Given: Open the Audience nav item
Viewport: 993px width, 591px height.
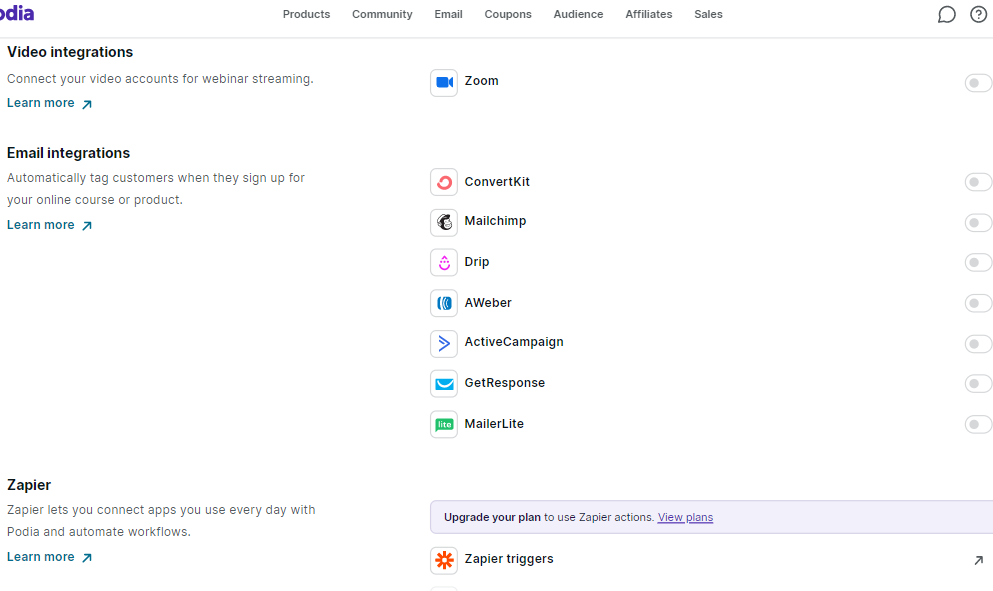Looking at the screenshot, I should pos(578,14).
